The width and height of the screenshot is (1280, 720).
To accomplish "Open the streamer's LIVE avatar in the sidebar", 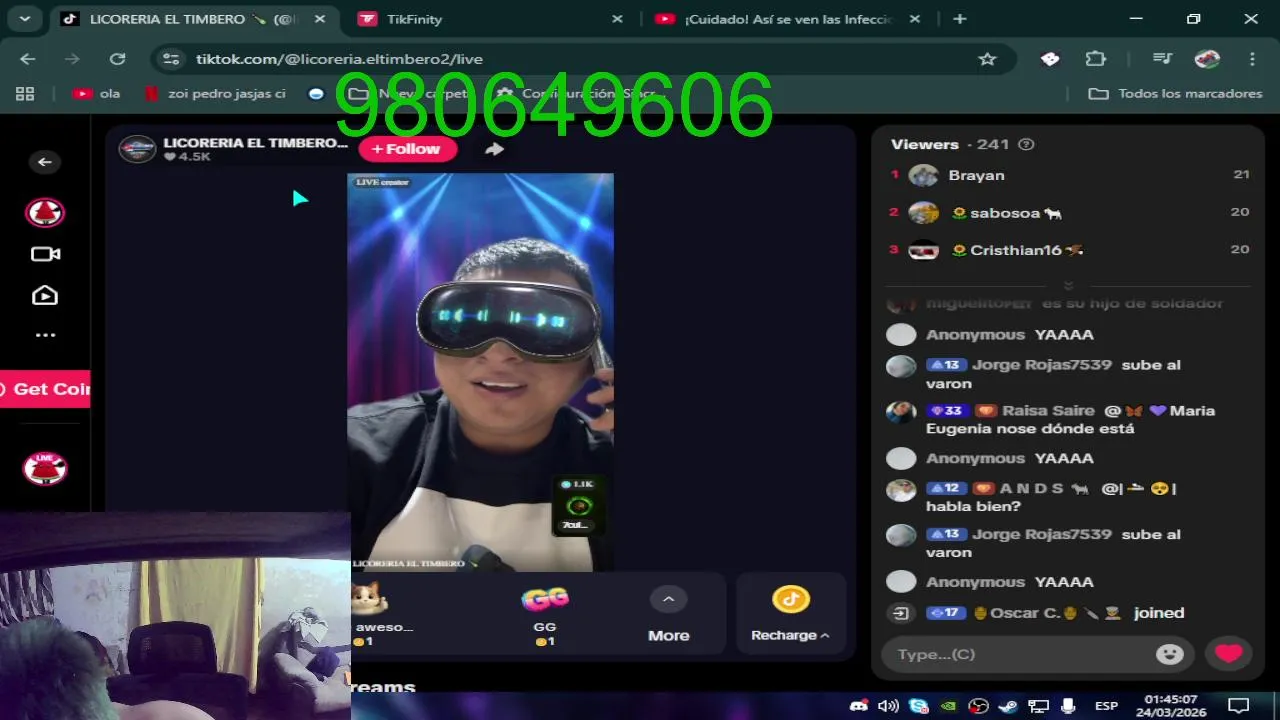I will pyautogui.click(x=45, y=468).
